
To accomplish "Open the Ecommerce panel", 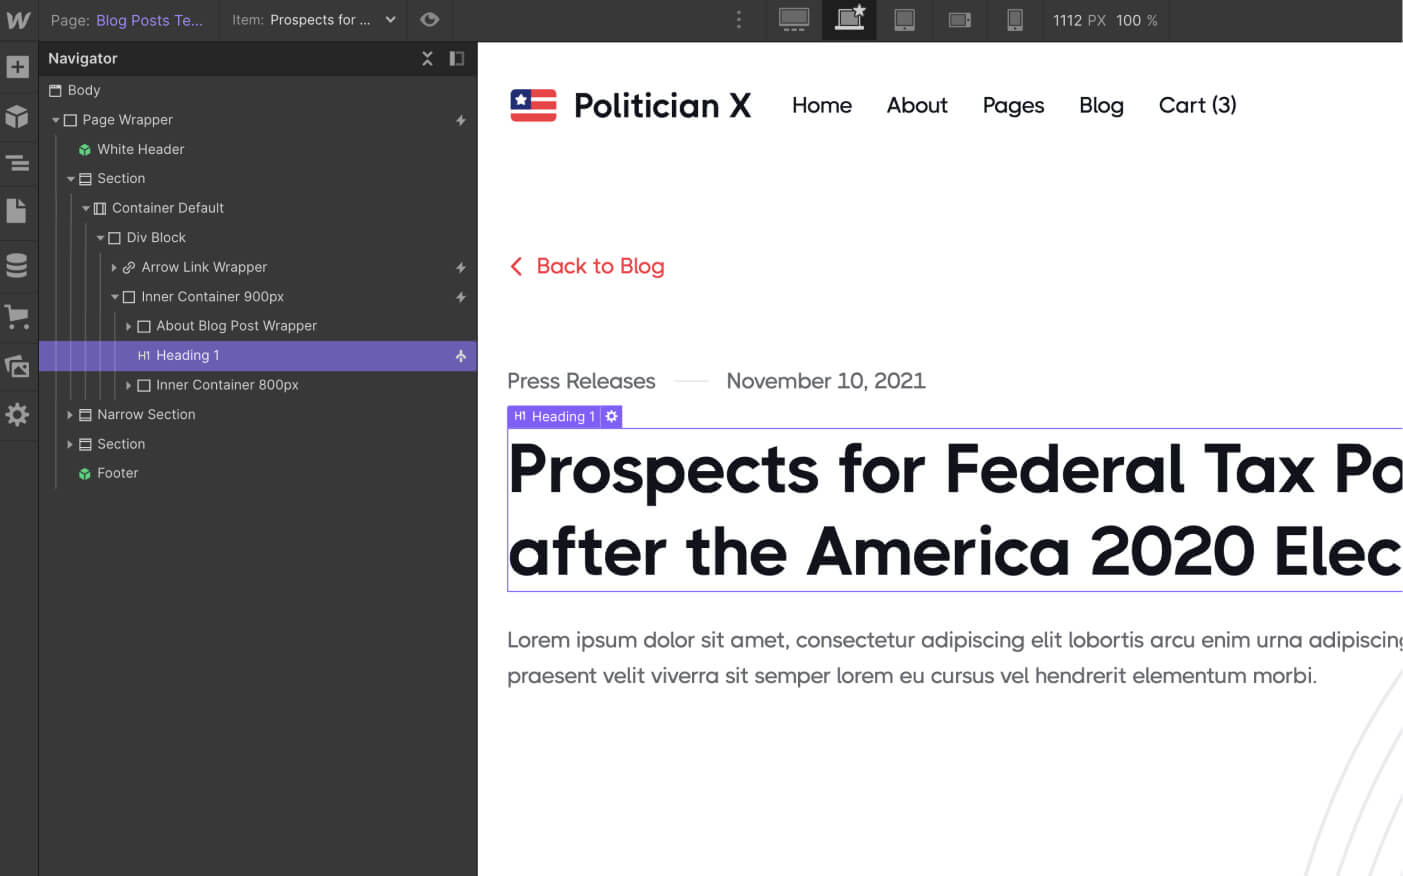I will coord(17,317).
